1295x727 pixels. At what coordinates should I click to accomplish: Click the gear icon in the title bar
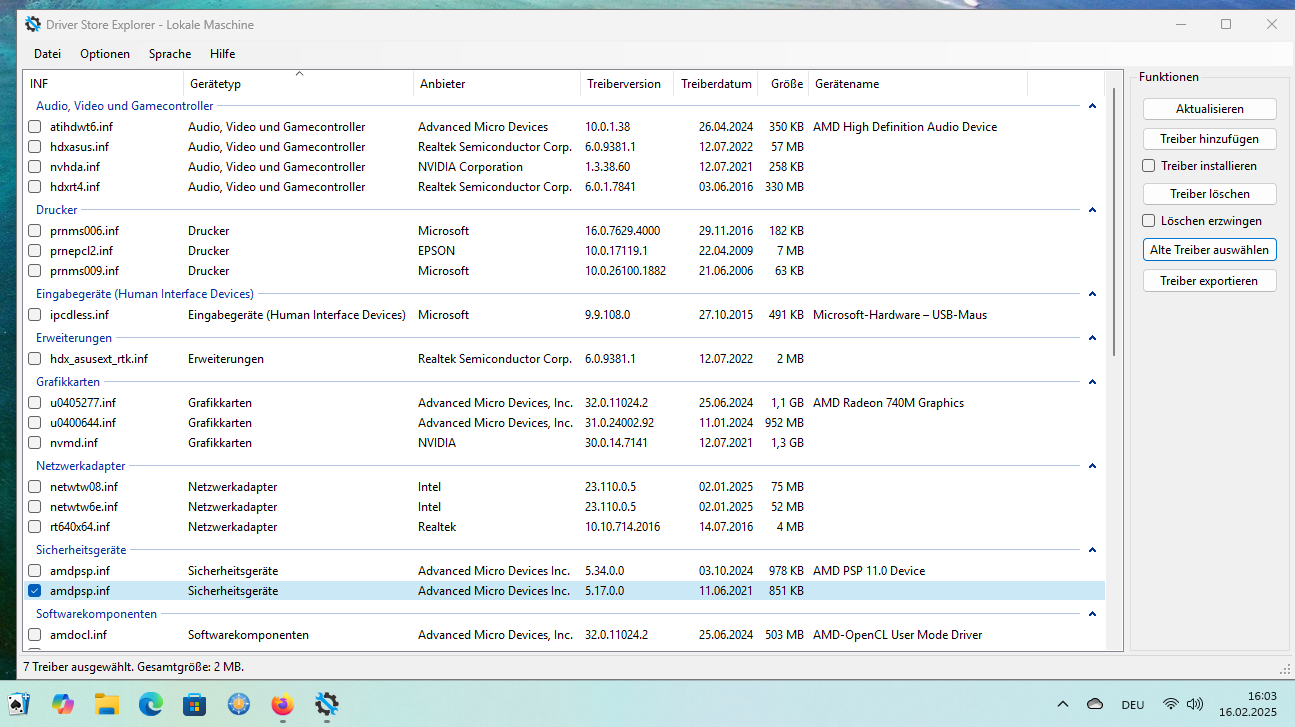[33, 25]
